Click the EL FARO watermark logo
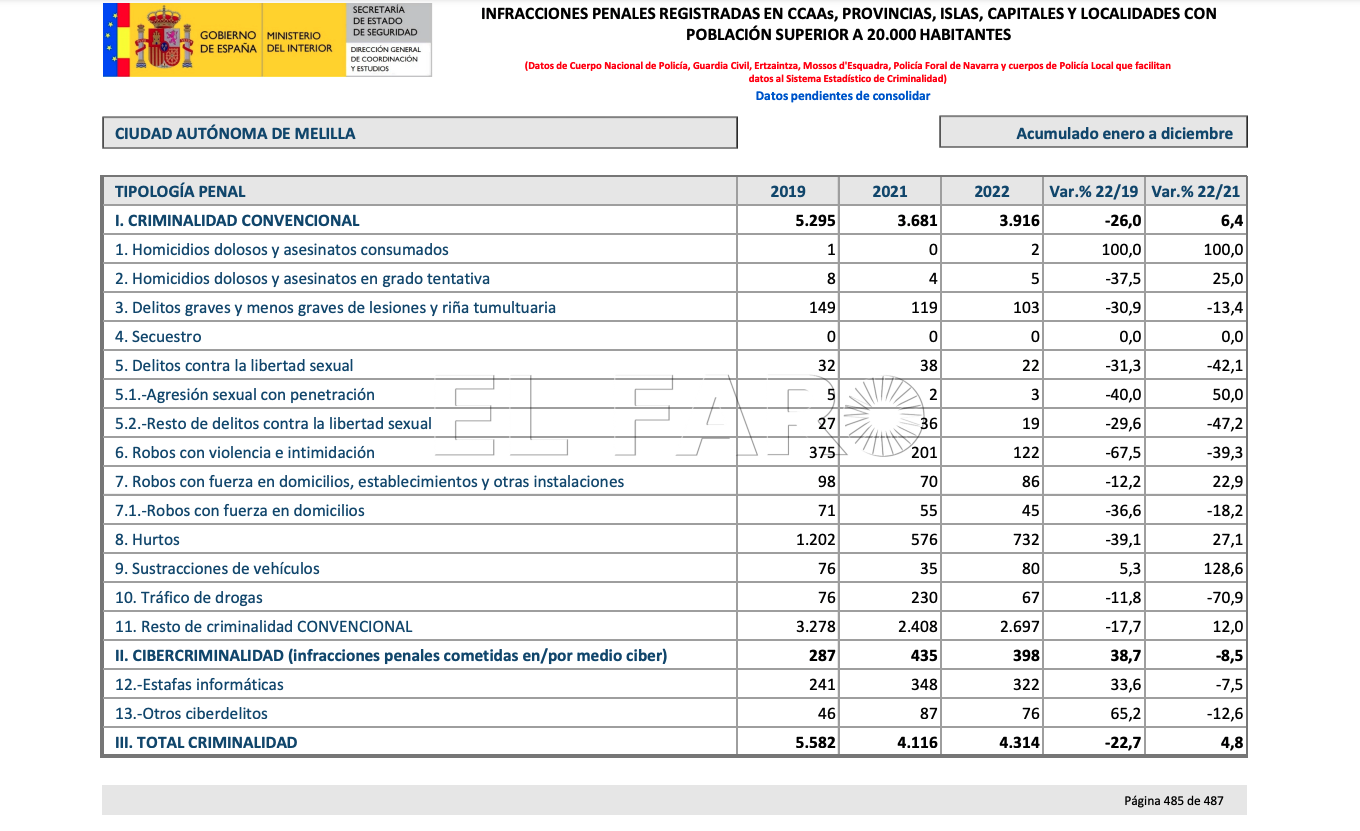This screenshot has height=831, width=1360. tap(690, 415)
